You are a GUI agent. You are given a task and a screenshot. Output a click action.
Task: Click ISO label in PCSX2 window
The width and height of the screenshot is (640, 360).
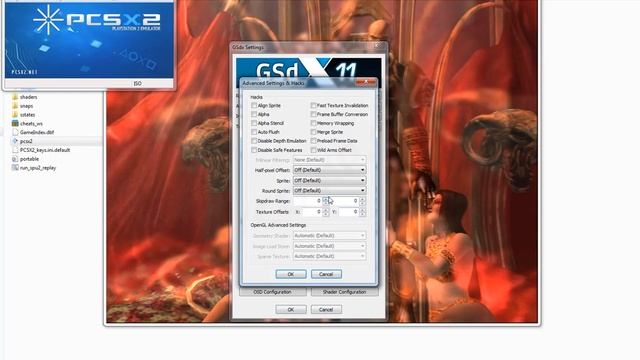click(x=138, y=83)
